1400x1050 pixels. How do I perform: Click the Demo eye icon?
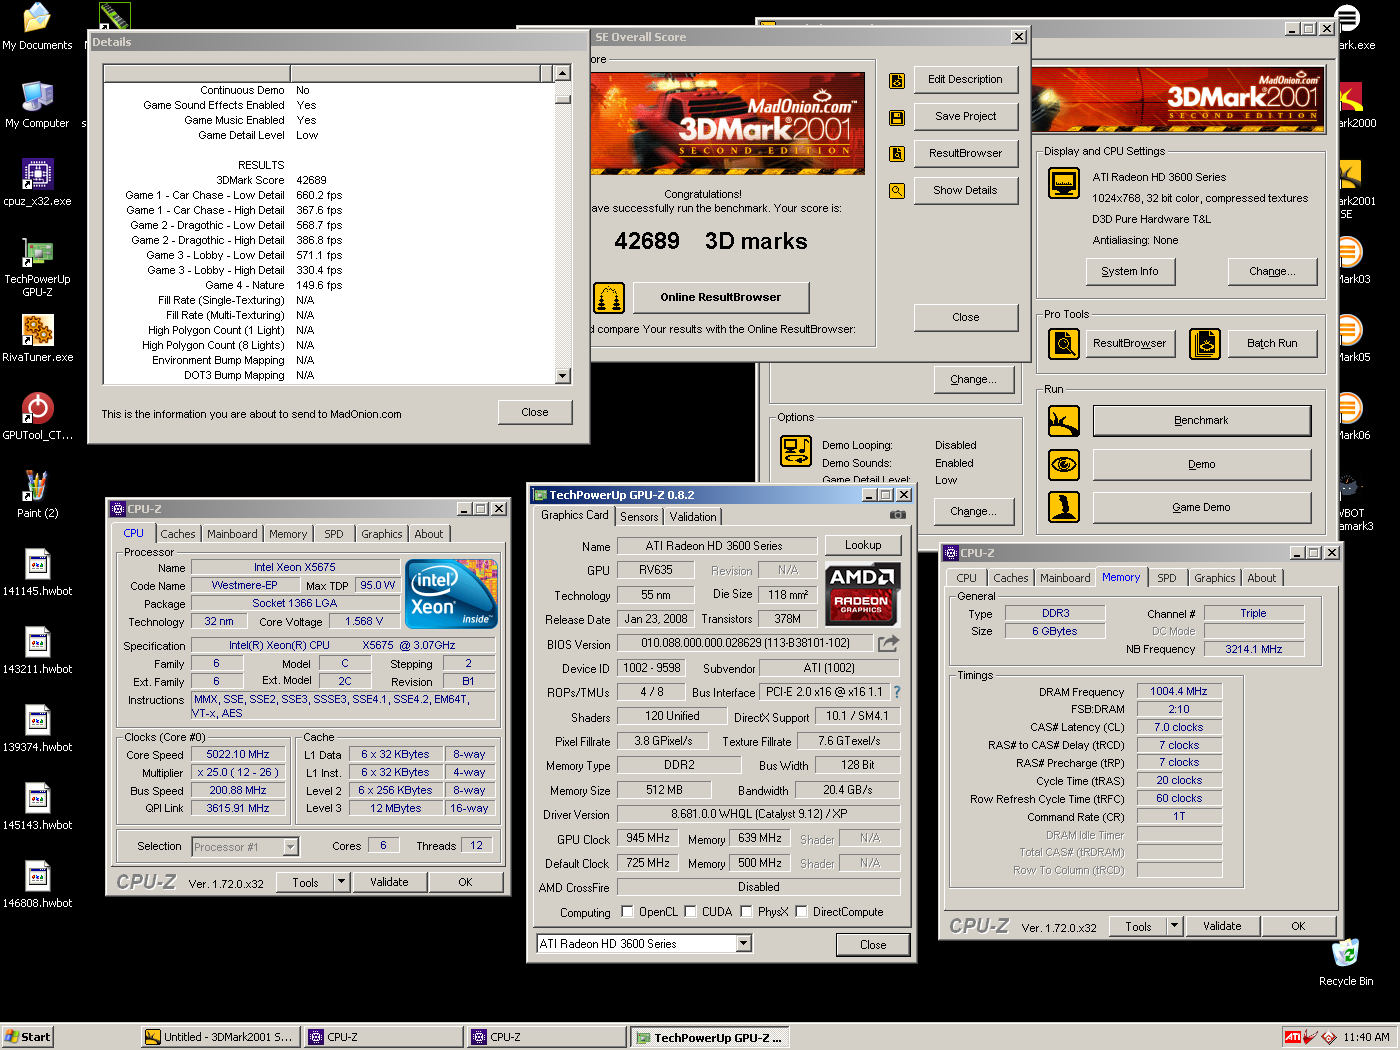[x=1064, y=465]
